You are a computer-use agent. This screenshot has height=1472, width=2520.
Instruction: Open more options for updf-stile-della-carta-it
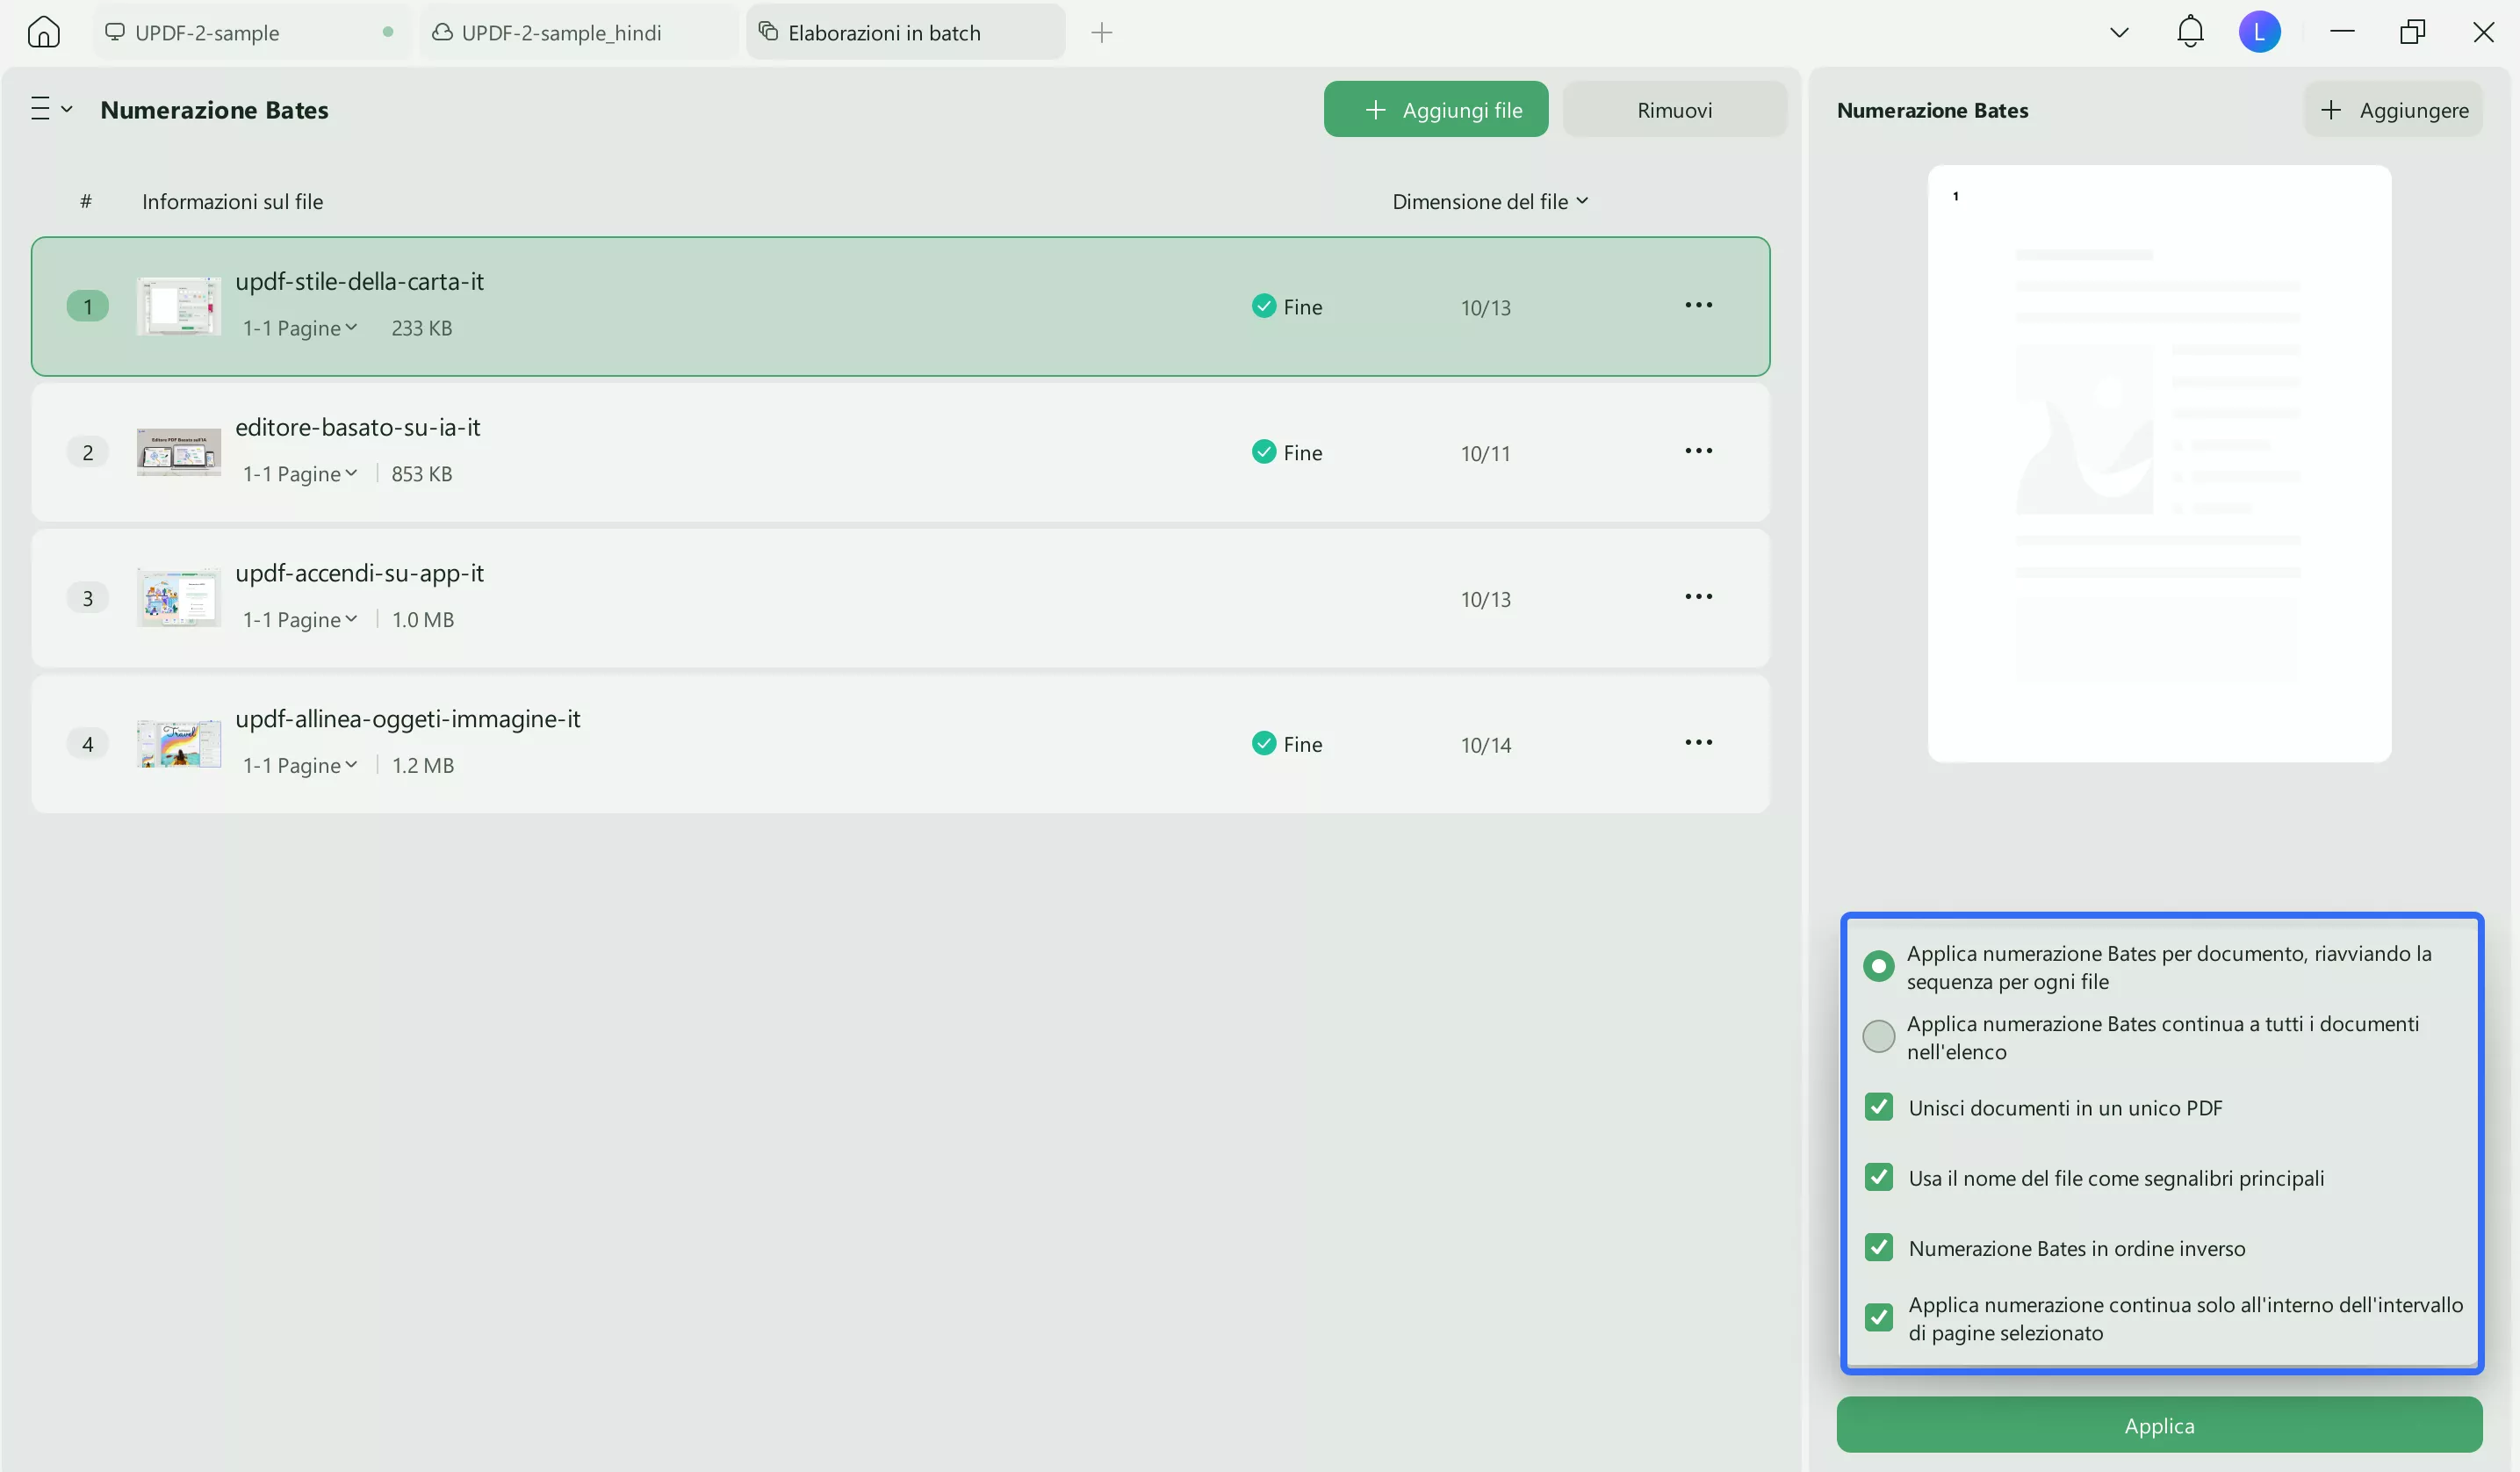pyautogui.click(x=1698, y=305)
